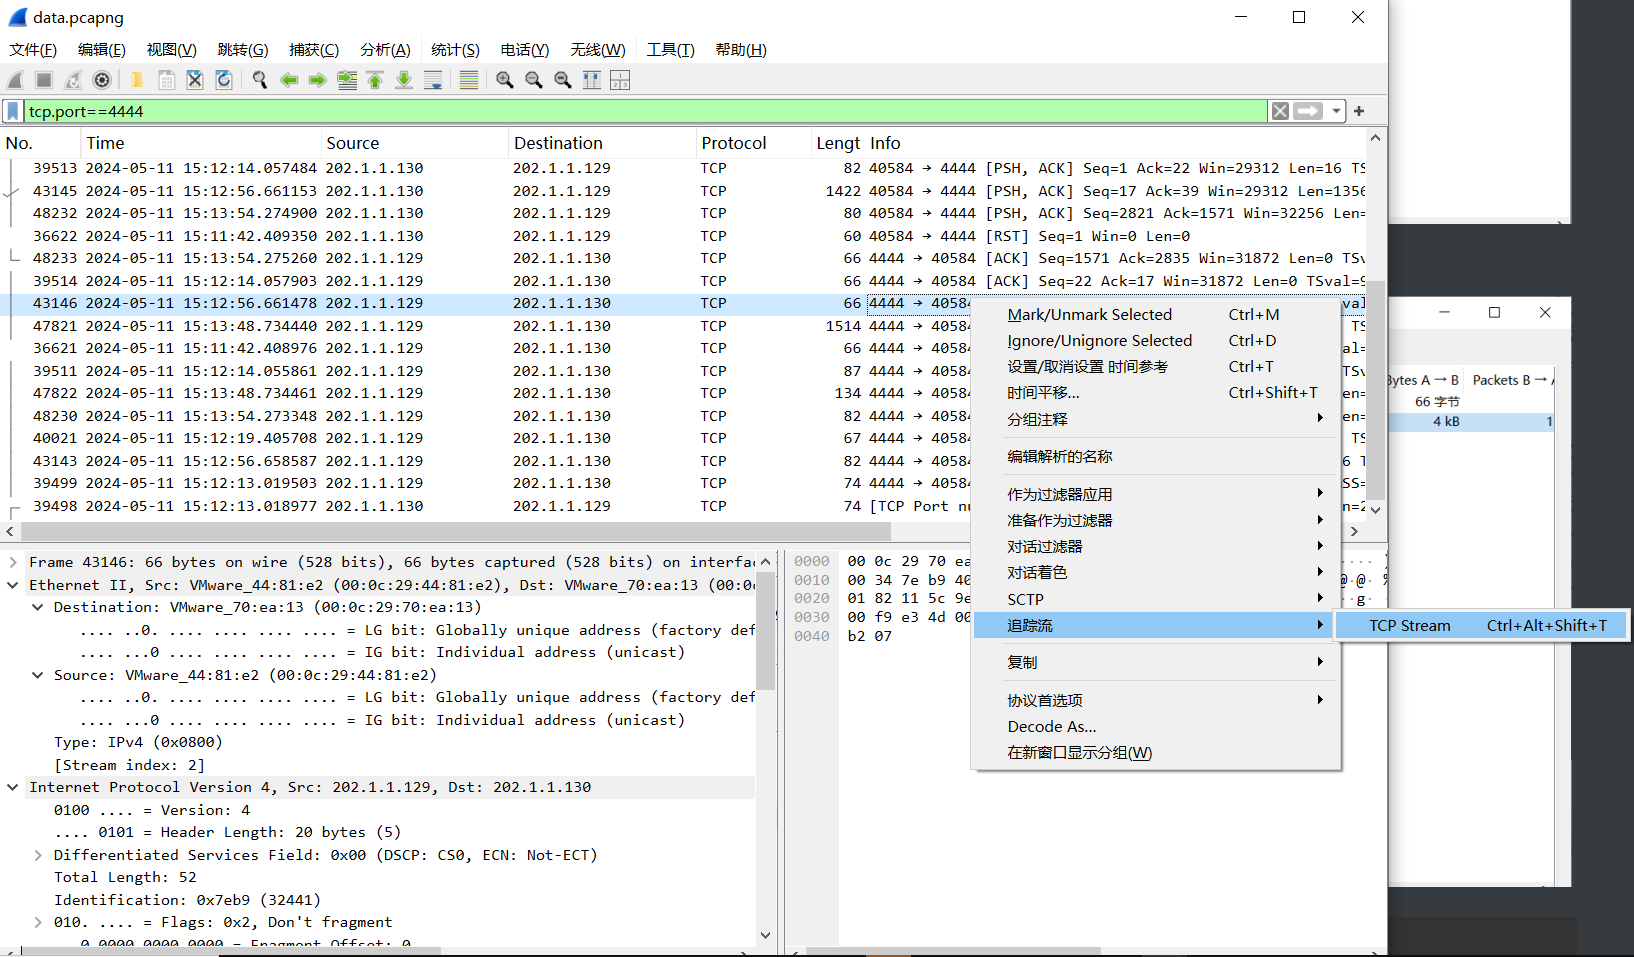
Task: Select the "4 kB" cell in background window
Action: click(x=1446, y=421)
